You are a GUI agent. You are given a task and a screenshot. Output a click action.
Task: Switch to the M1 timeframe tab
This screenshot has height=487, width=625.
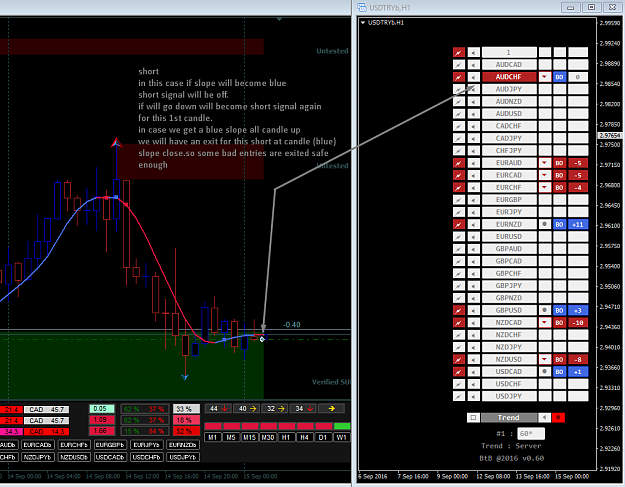[212, 437]
